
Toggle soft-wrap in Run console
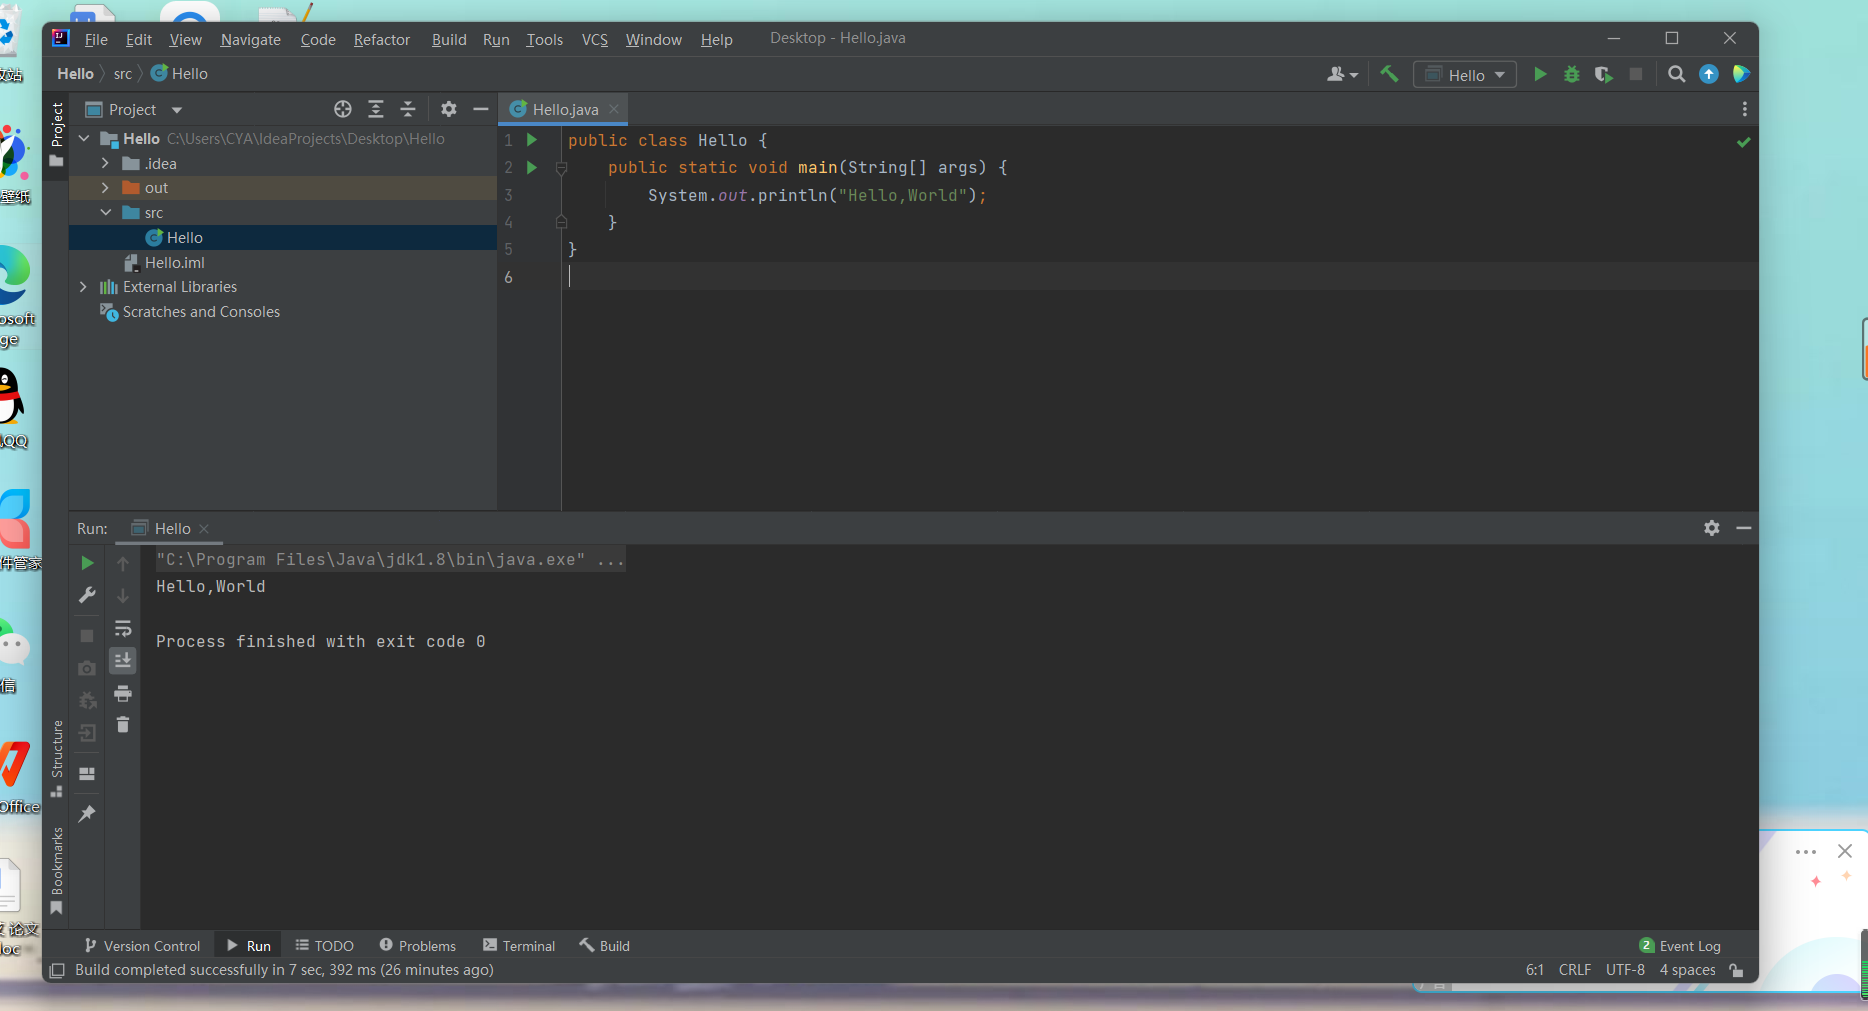(x=123, y=629)
